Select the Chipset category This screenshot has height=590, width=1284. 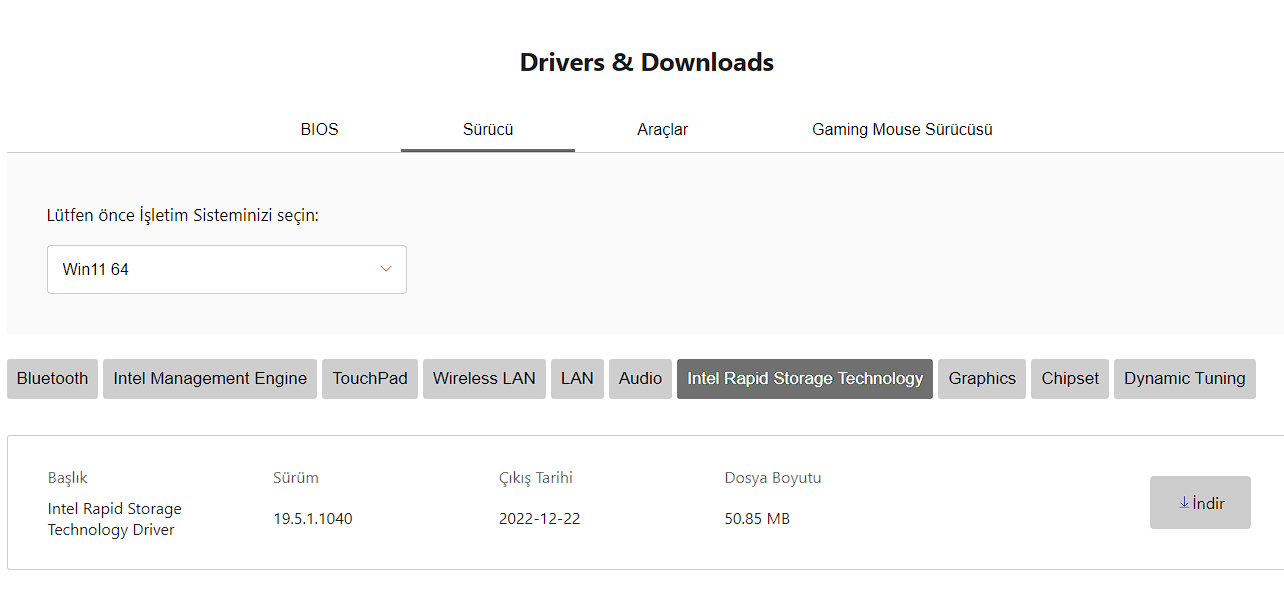1070,378
